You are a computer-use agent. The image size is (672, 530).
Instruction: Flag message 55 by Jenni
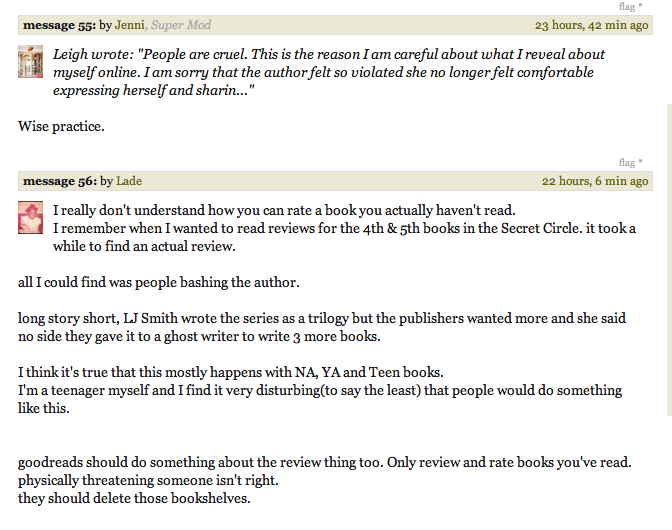coord(626,7)
